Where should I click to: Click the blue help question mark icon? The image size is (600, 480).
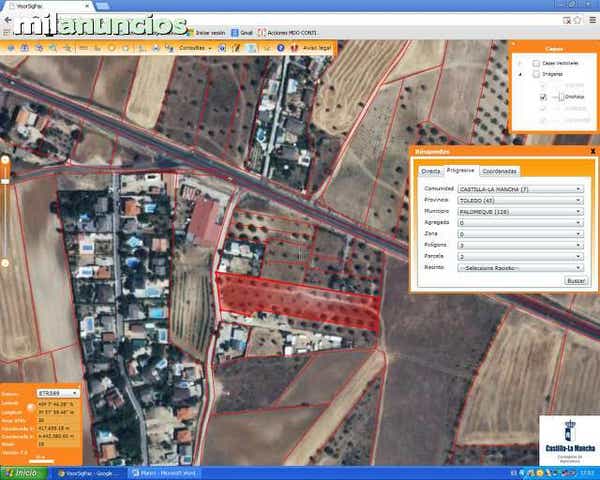coord(281,47)
